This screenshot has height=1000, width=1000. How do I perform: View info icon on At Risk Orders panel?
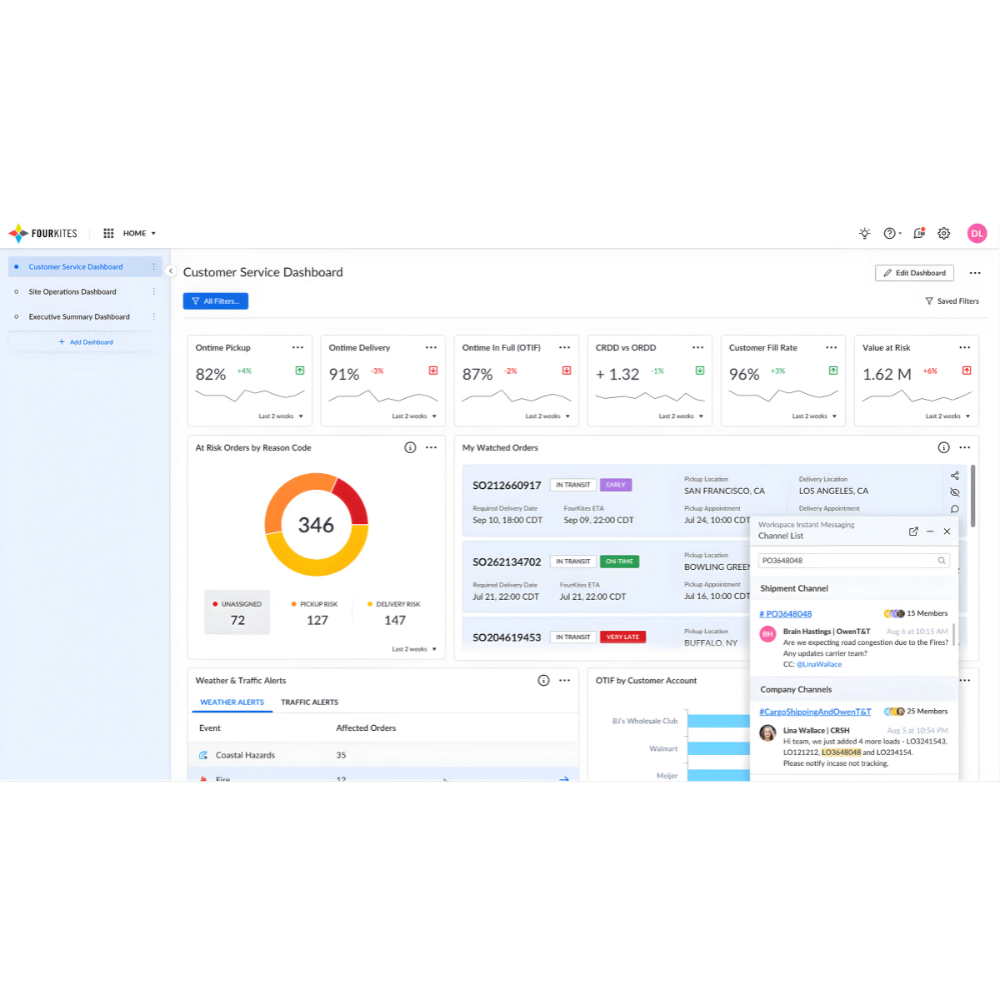(x=410, y=447)
